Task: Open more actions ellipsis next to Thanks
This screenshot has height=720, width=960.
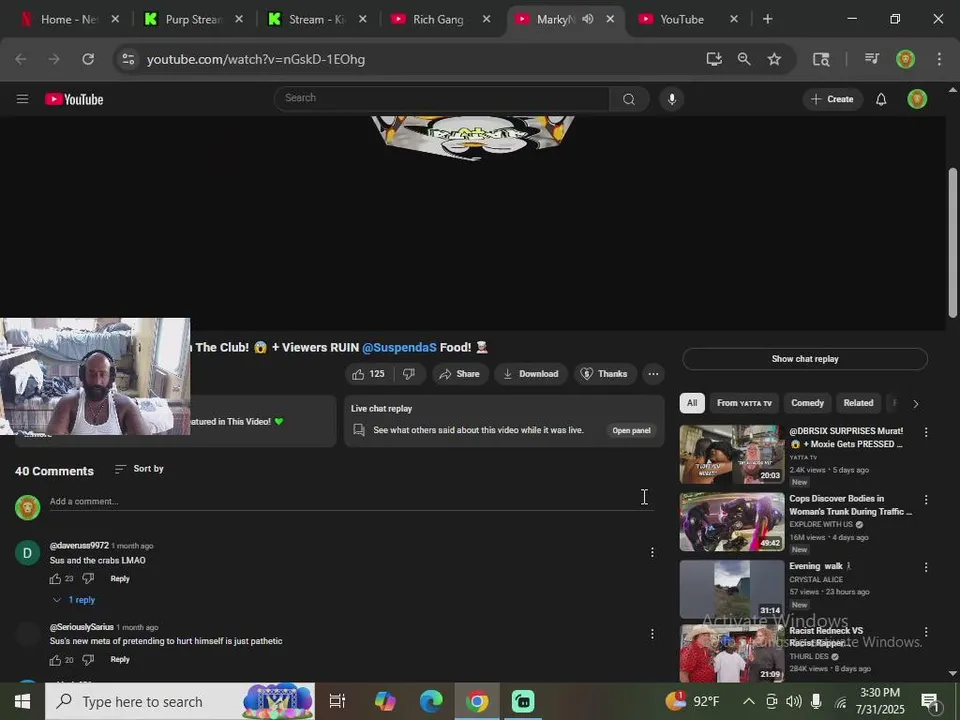Action: 653,374
